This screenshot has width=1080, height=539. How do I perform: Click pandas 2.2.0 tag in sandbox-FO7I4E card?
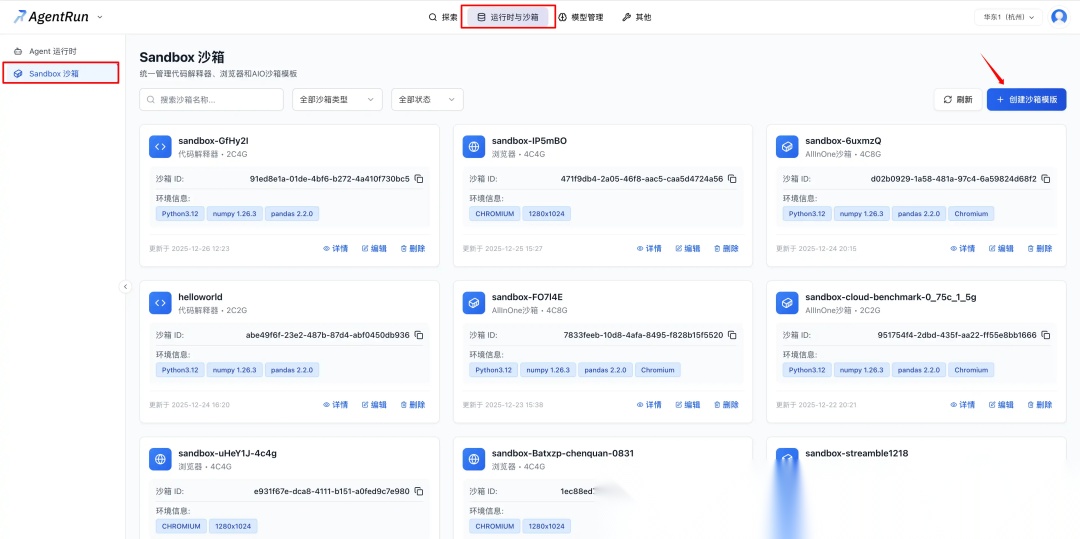tap(605, 370)
